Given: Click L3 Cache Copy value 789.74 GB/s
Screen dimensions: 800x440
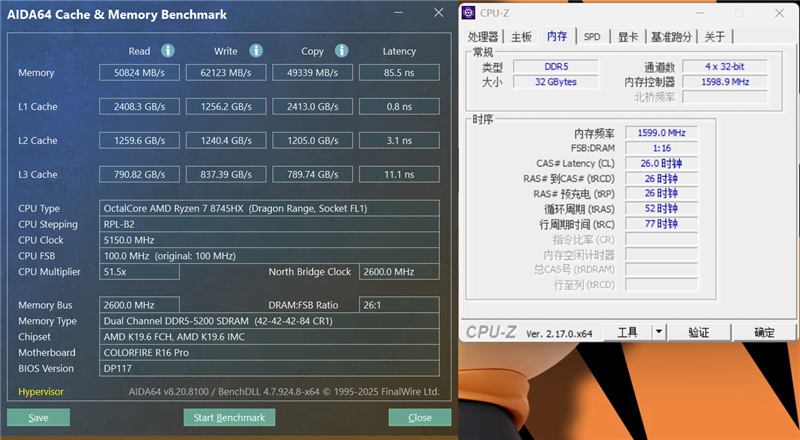Looking at the screenshot, I should (312, 174).
